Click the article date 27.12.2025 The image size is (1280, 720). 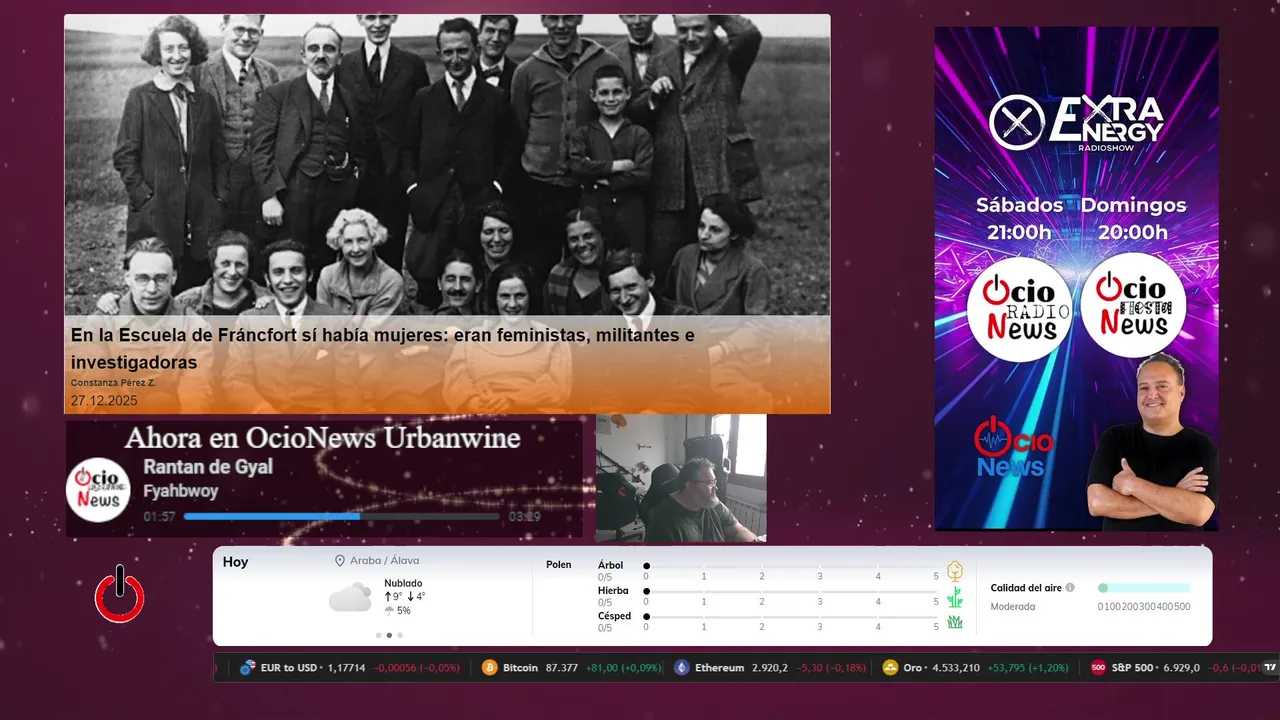coord(104,401)
